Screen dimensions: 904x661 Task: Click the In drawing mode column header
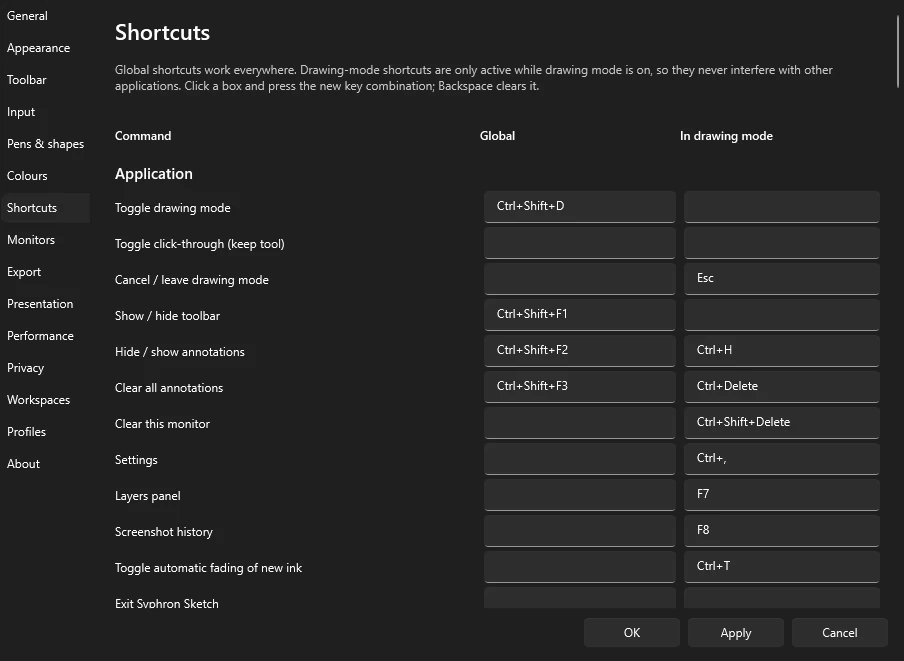click(x=726, y=136)
